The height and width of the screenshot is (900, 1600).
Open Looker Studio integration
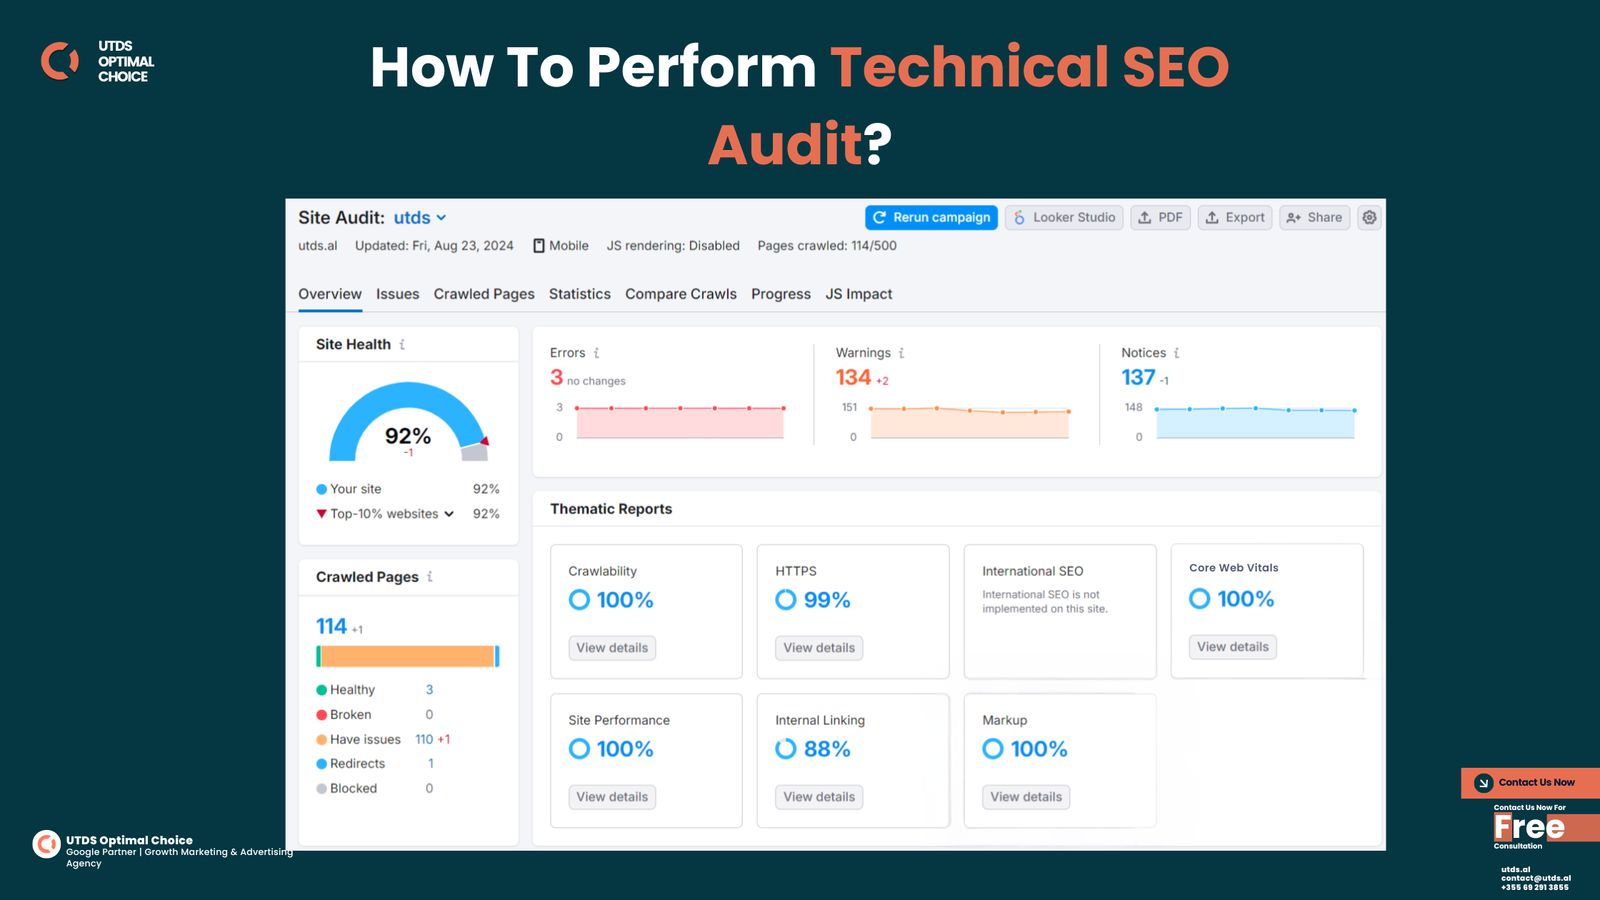(x=1064, y=217)
